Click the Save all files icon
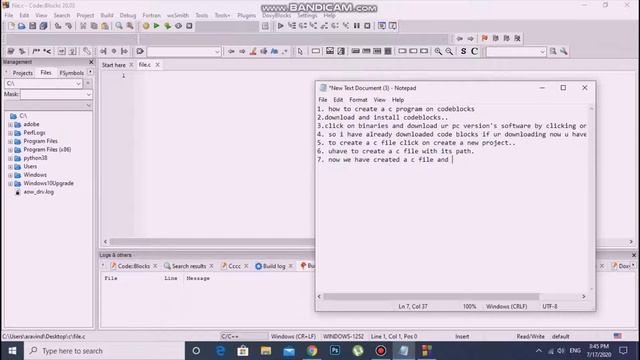640x360 pixels. [43, 26]
